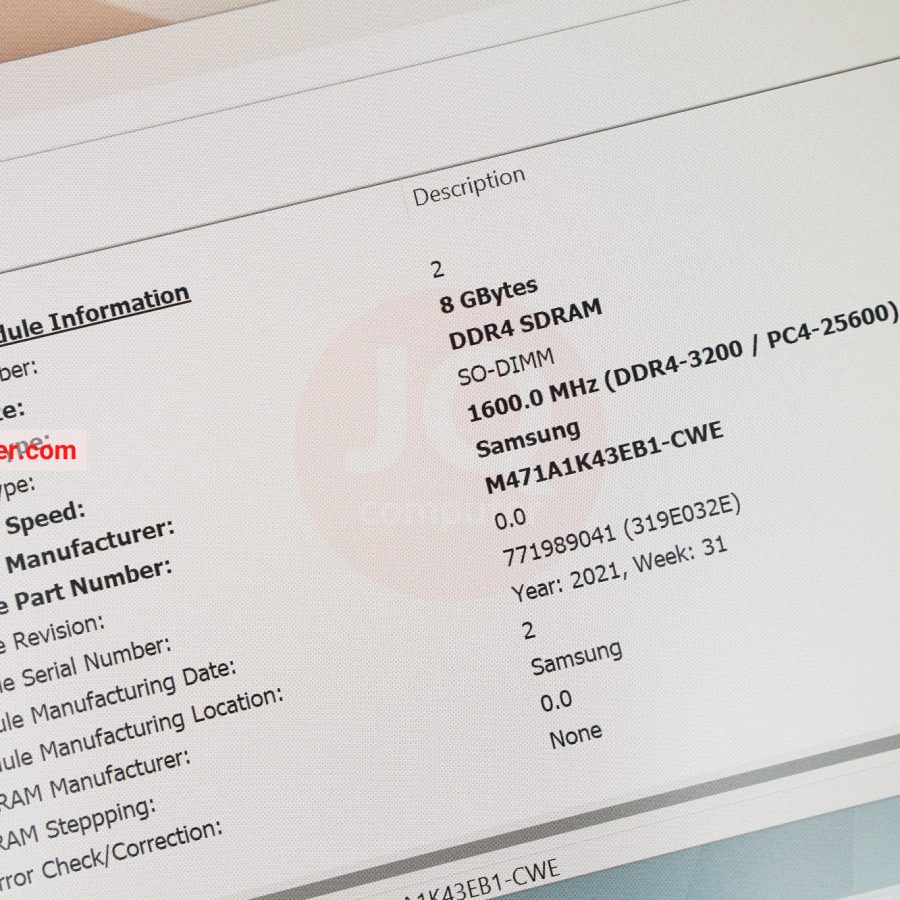Select the 'Description' column header

pyautogui.click(x=469, y=186)
